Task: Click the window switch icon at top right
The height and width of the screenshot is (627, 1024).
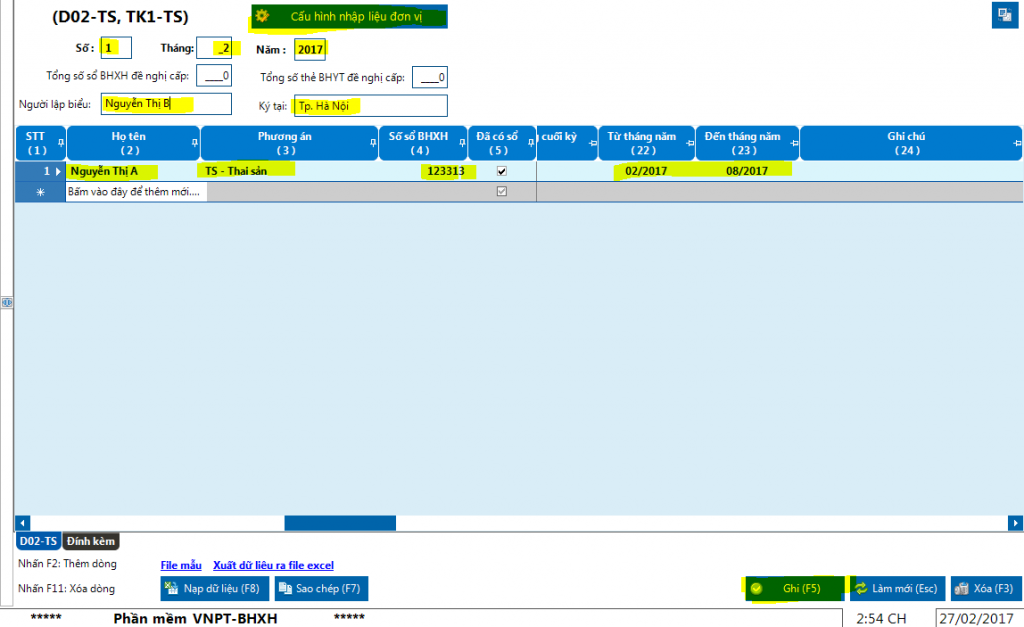Action: [1003, 15]
